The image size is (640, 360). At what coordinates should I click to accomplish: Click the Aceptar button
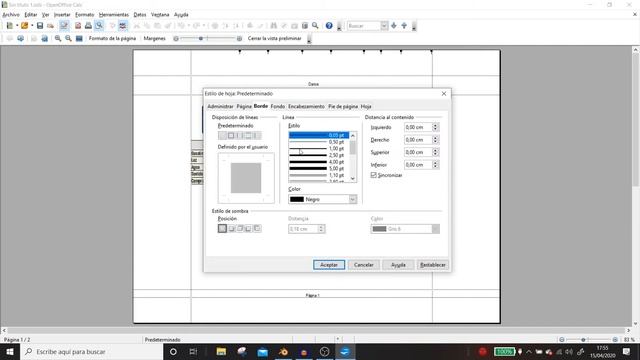329,265
